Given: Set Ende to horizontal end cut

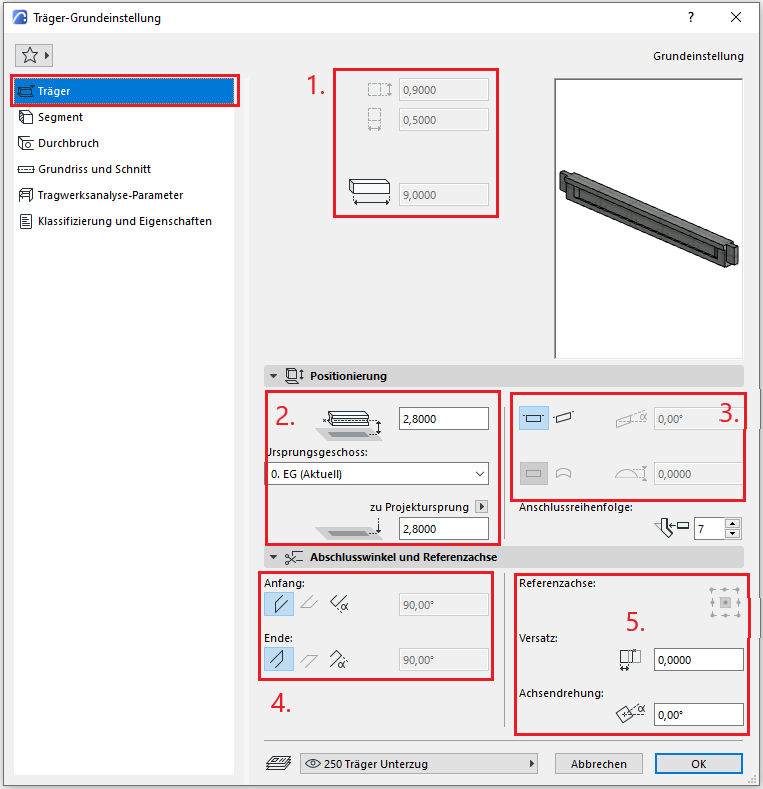Looking at the screenshot, I should coord(309,659).
